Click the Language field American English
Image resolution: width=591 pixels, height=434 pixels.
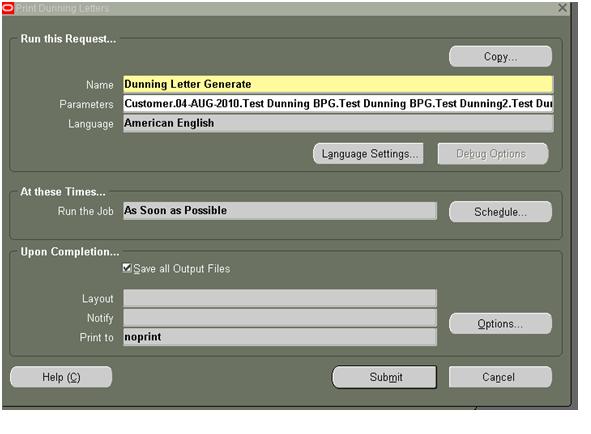coord(338,123)
